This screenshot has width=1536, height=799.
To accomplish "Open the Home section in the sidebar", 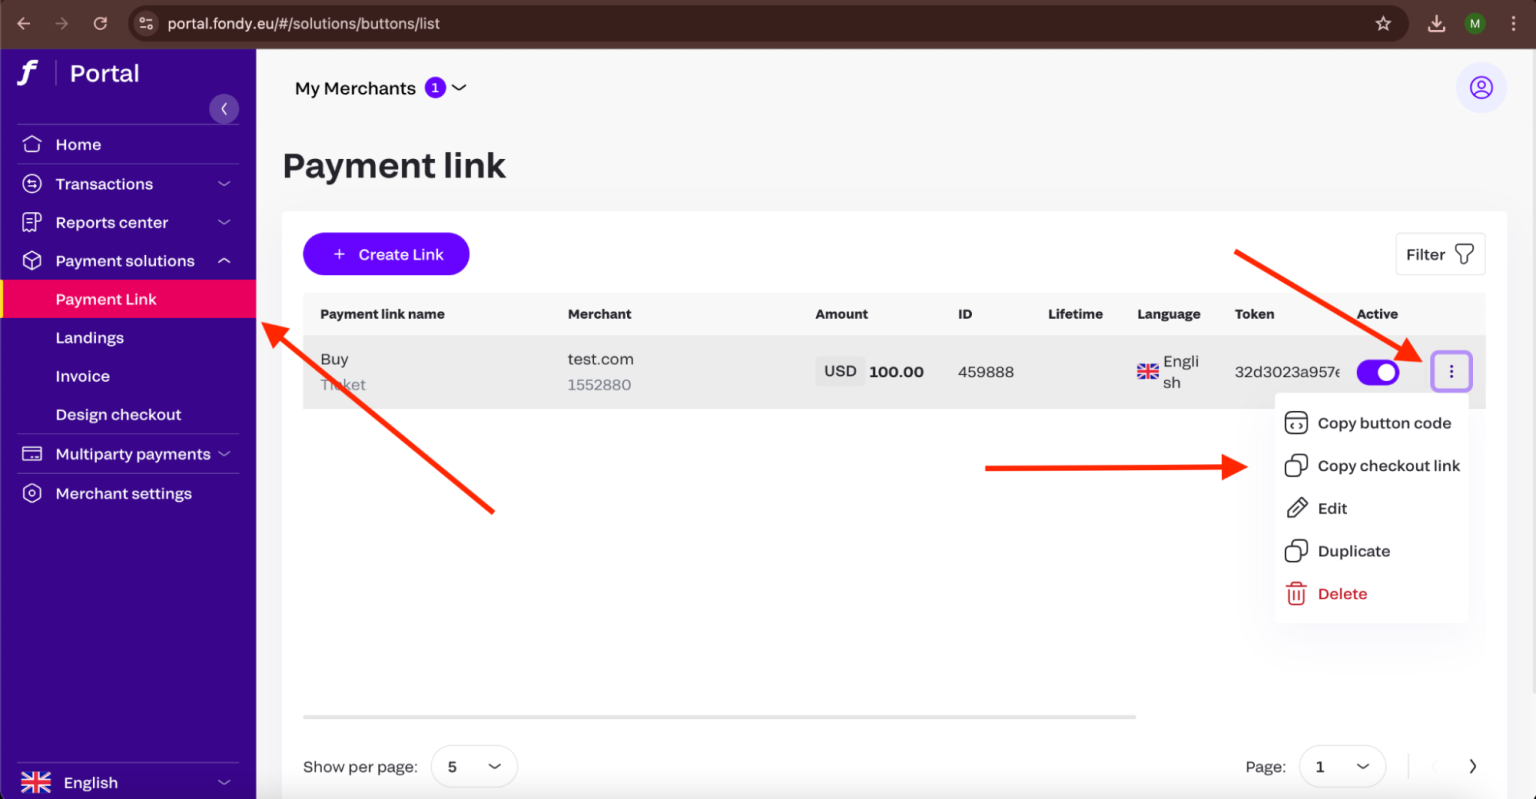I will pyautogui.click(x=80, y=144).
